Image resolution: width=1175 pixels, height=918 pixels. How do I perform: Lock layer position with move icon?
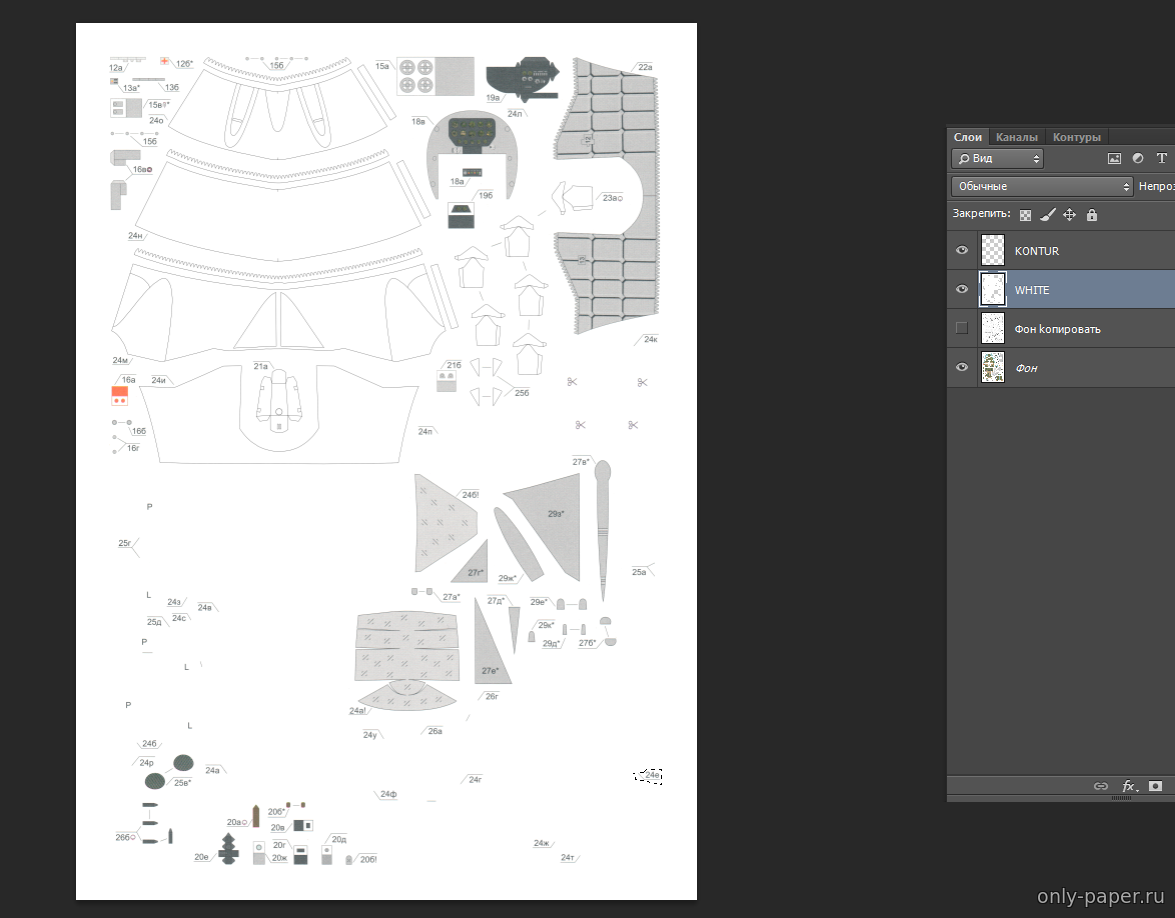click(1069, 215)
